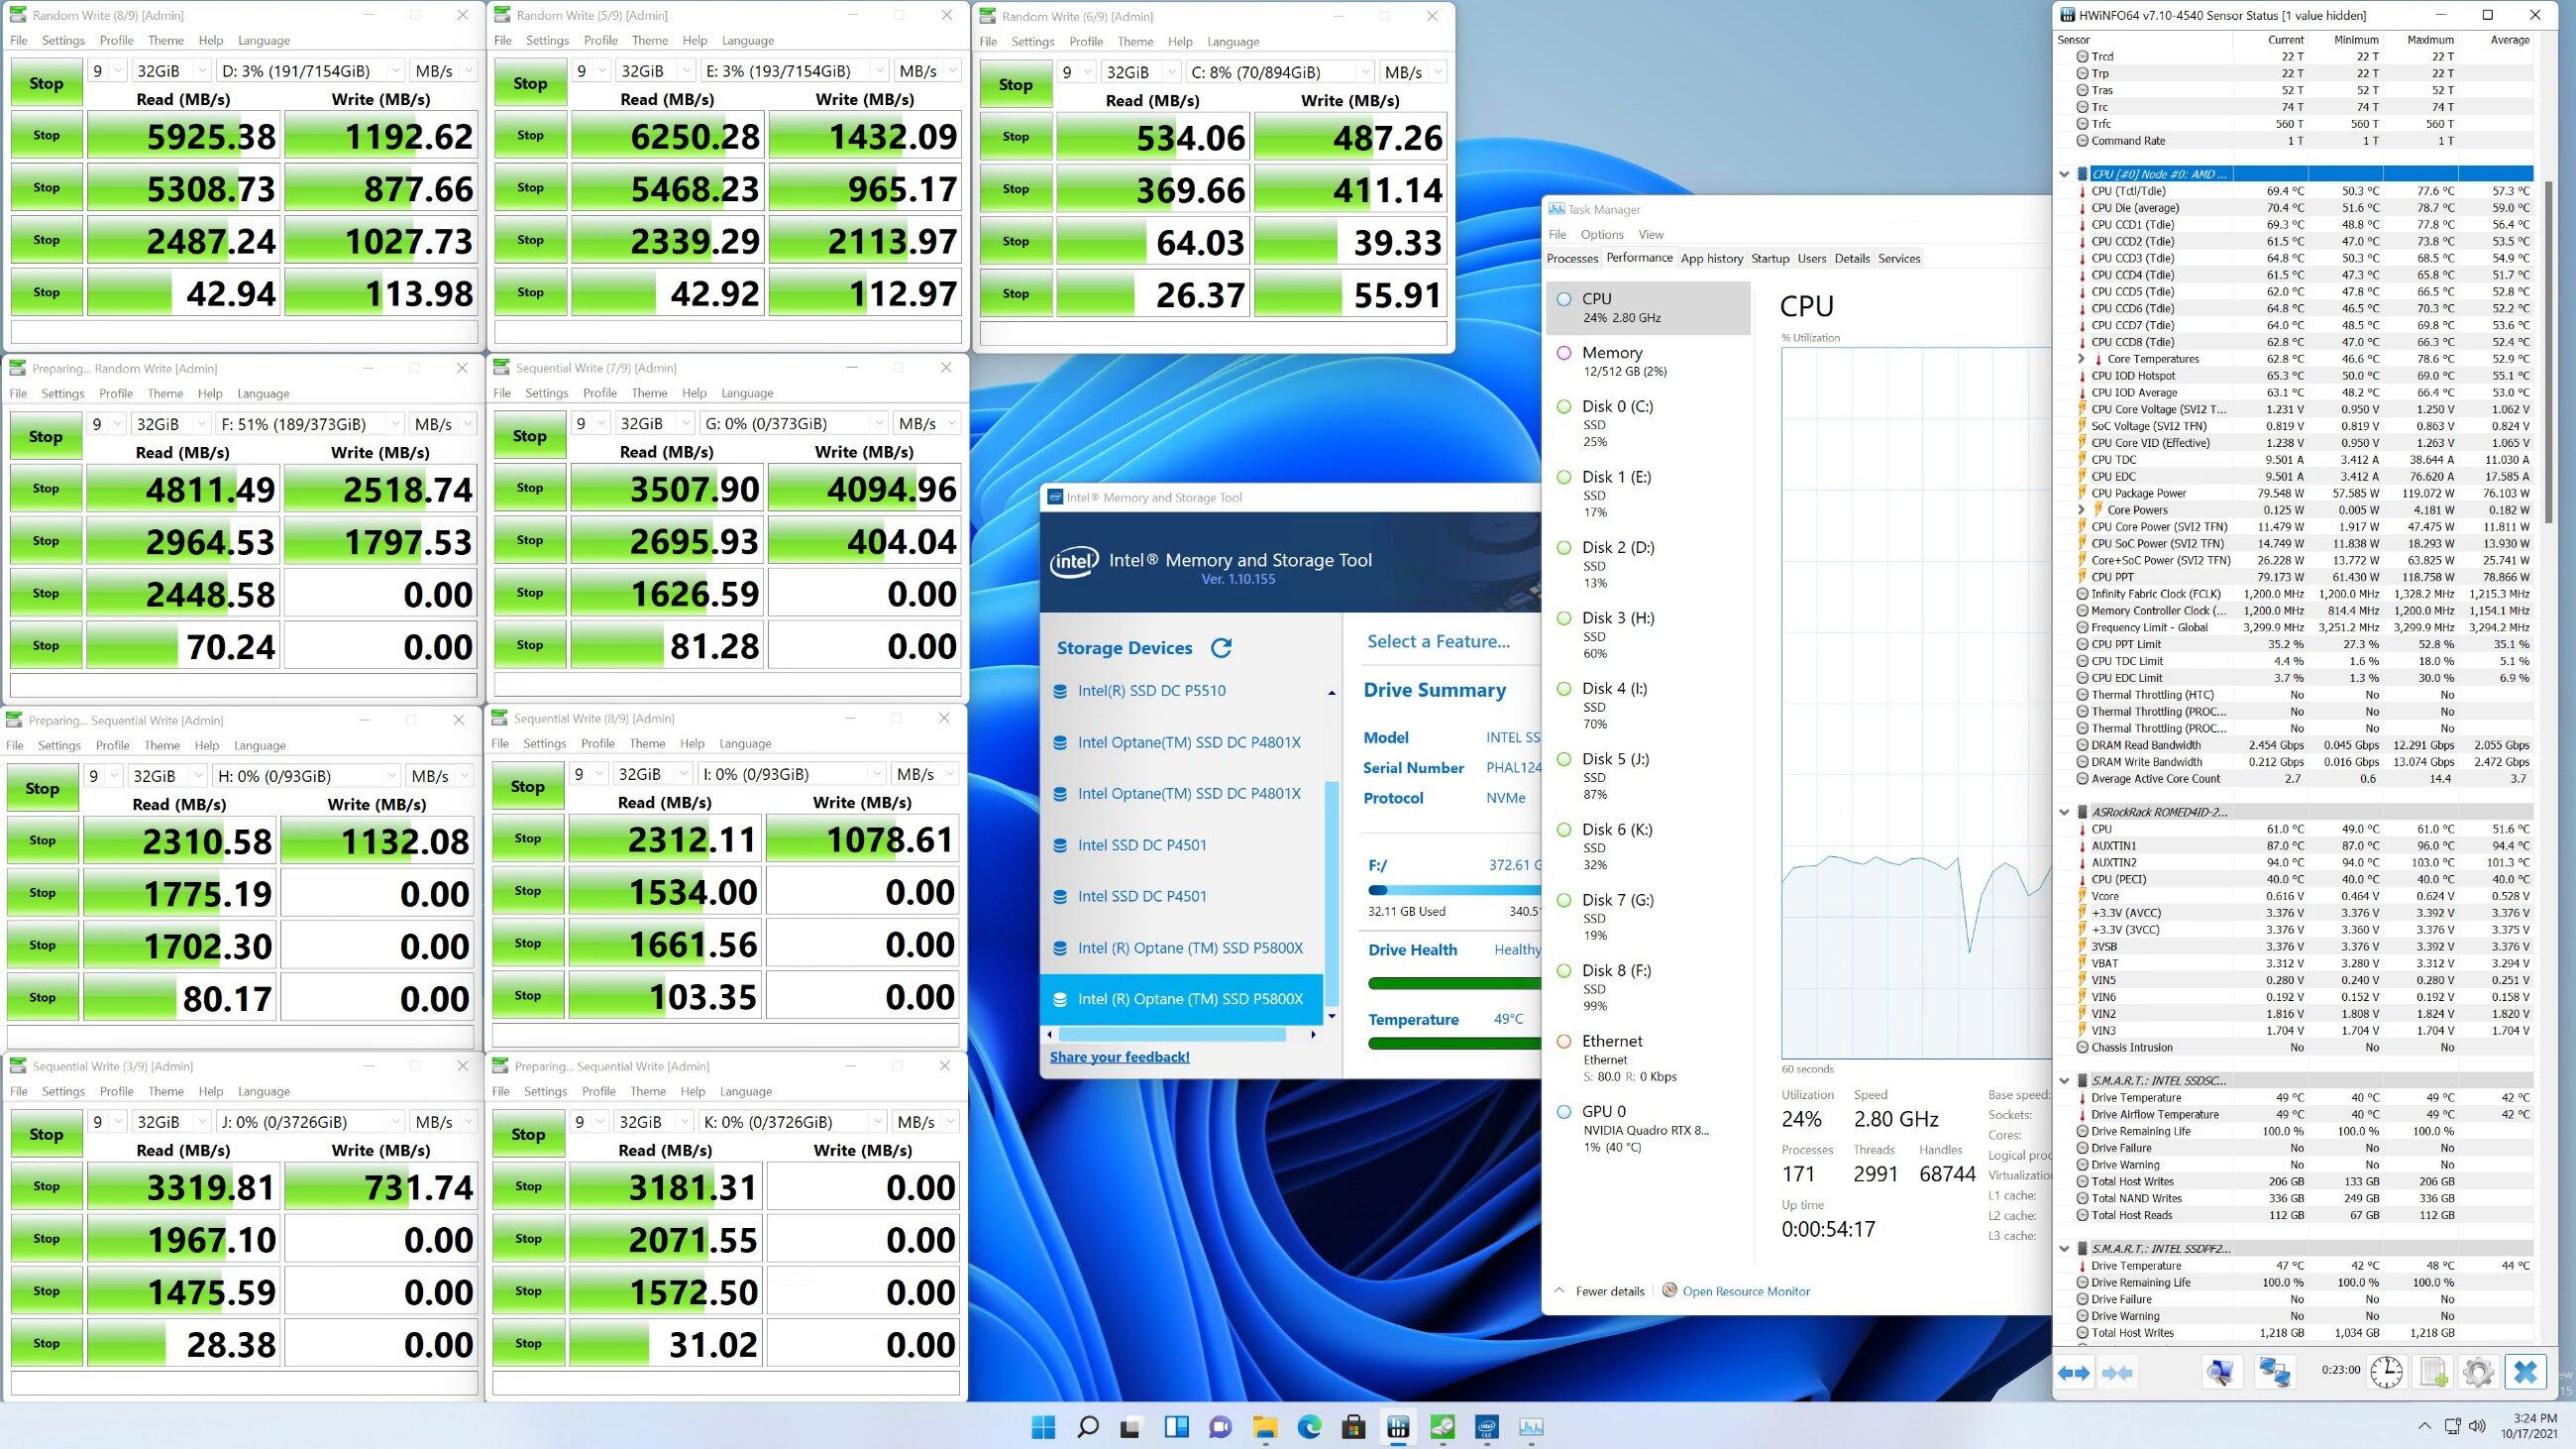Screen dimensions: 2576x1449
Task: Open network icon in system tray
Action: click(x=2452, y=1427)
